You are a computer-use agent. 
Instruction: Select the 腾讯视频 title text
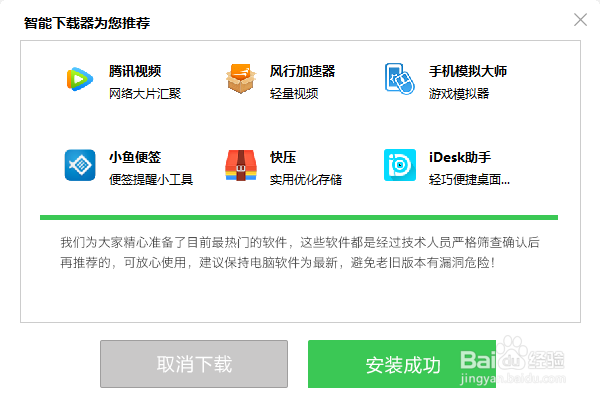point(135,71)
